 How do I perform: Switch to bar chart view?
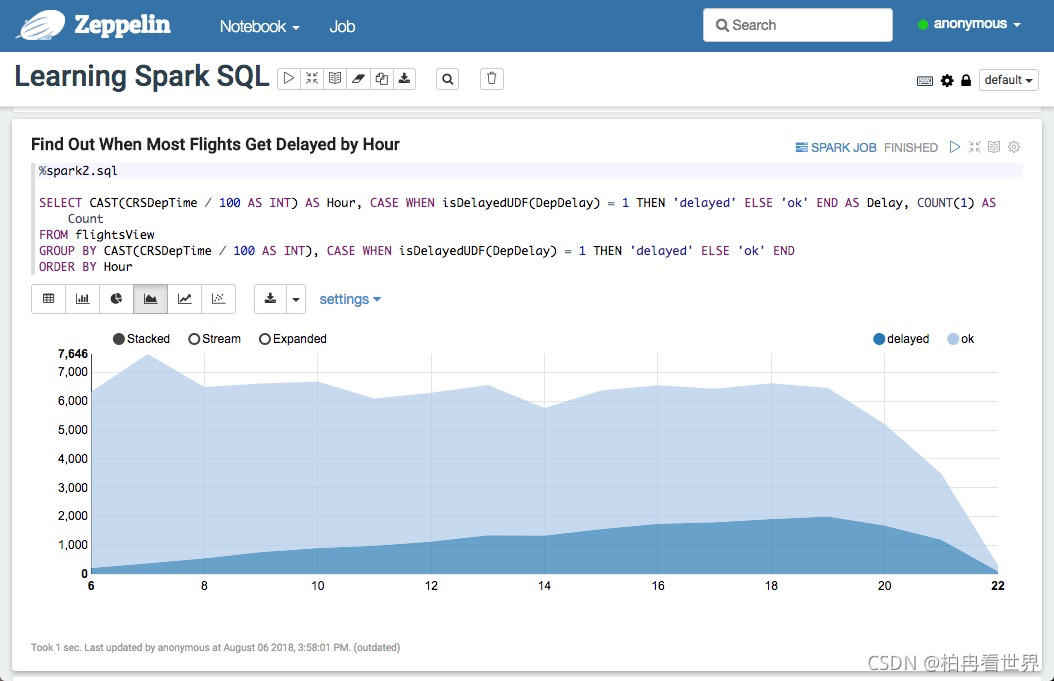point(83,298)
